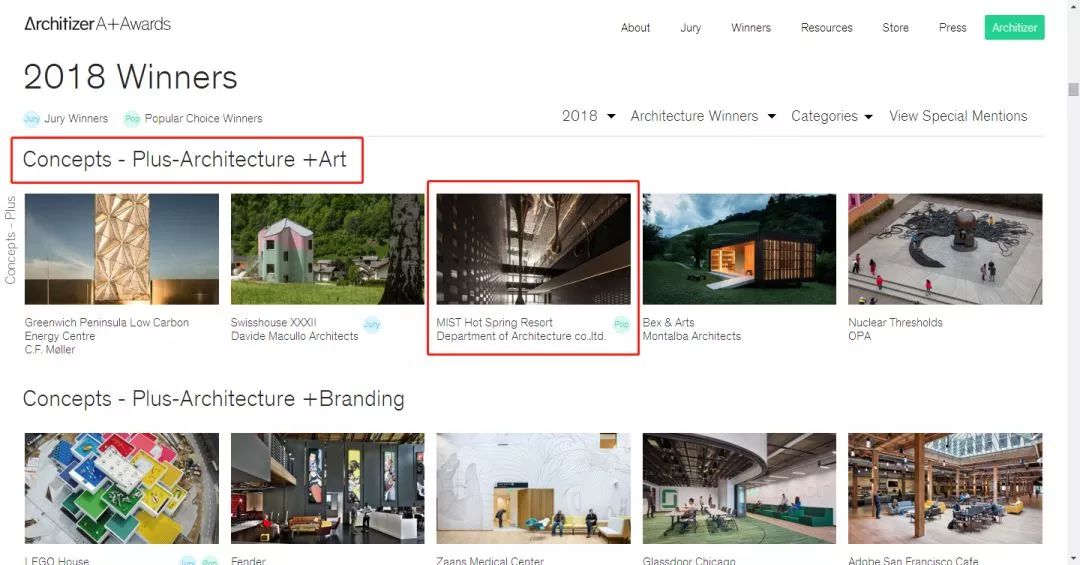Open the Resources menu item

click(x=826, y=27)
